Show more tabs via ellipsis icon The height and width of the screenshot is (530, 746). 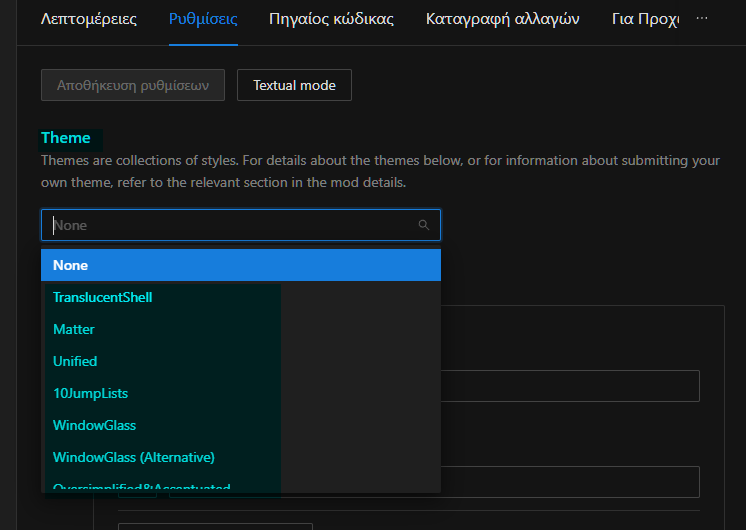point(702,19)
